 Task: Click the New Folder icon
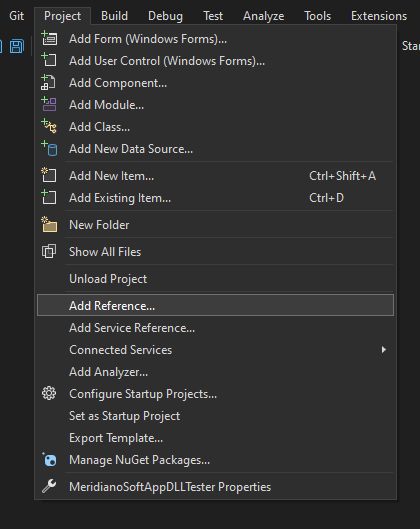49,225
